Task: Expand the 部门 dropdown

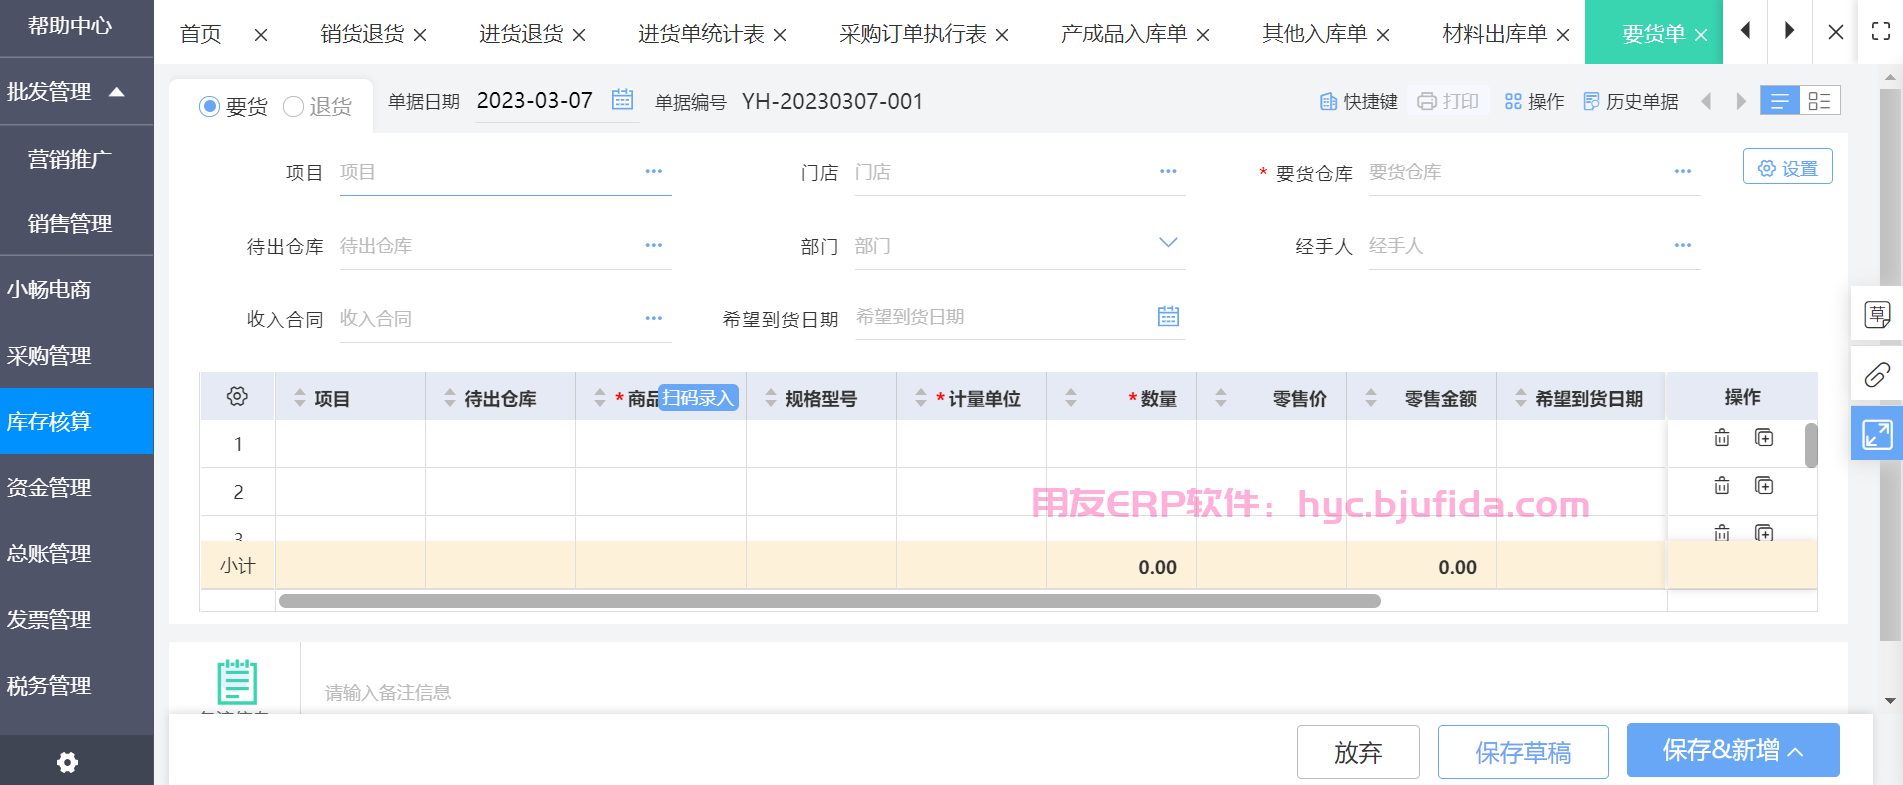Action: (1168, 243)
